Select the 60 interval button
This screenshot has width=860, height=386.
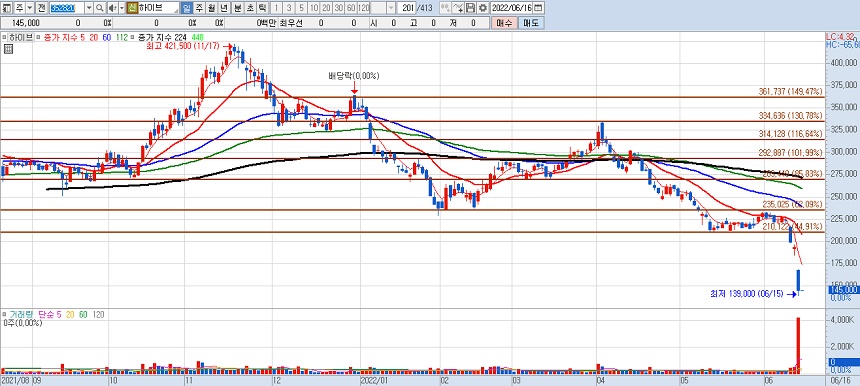pyautogui.click(x=351, y=8)
